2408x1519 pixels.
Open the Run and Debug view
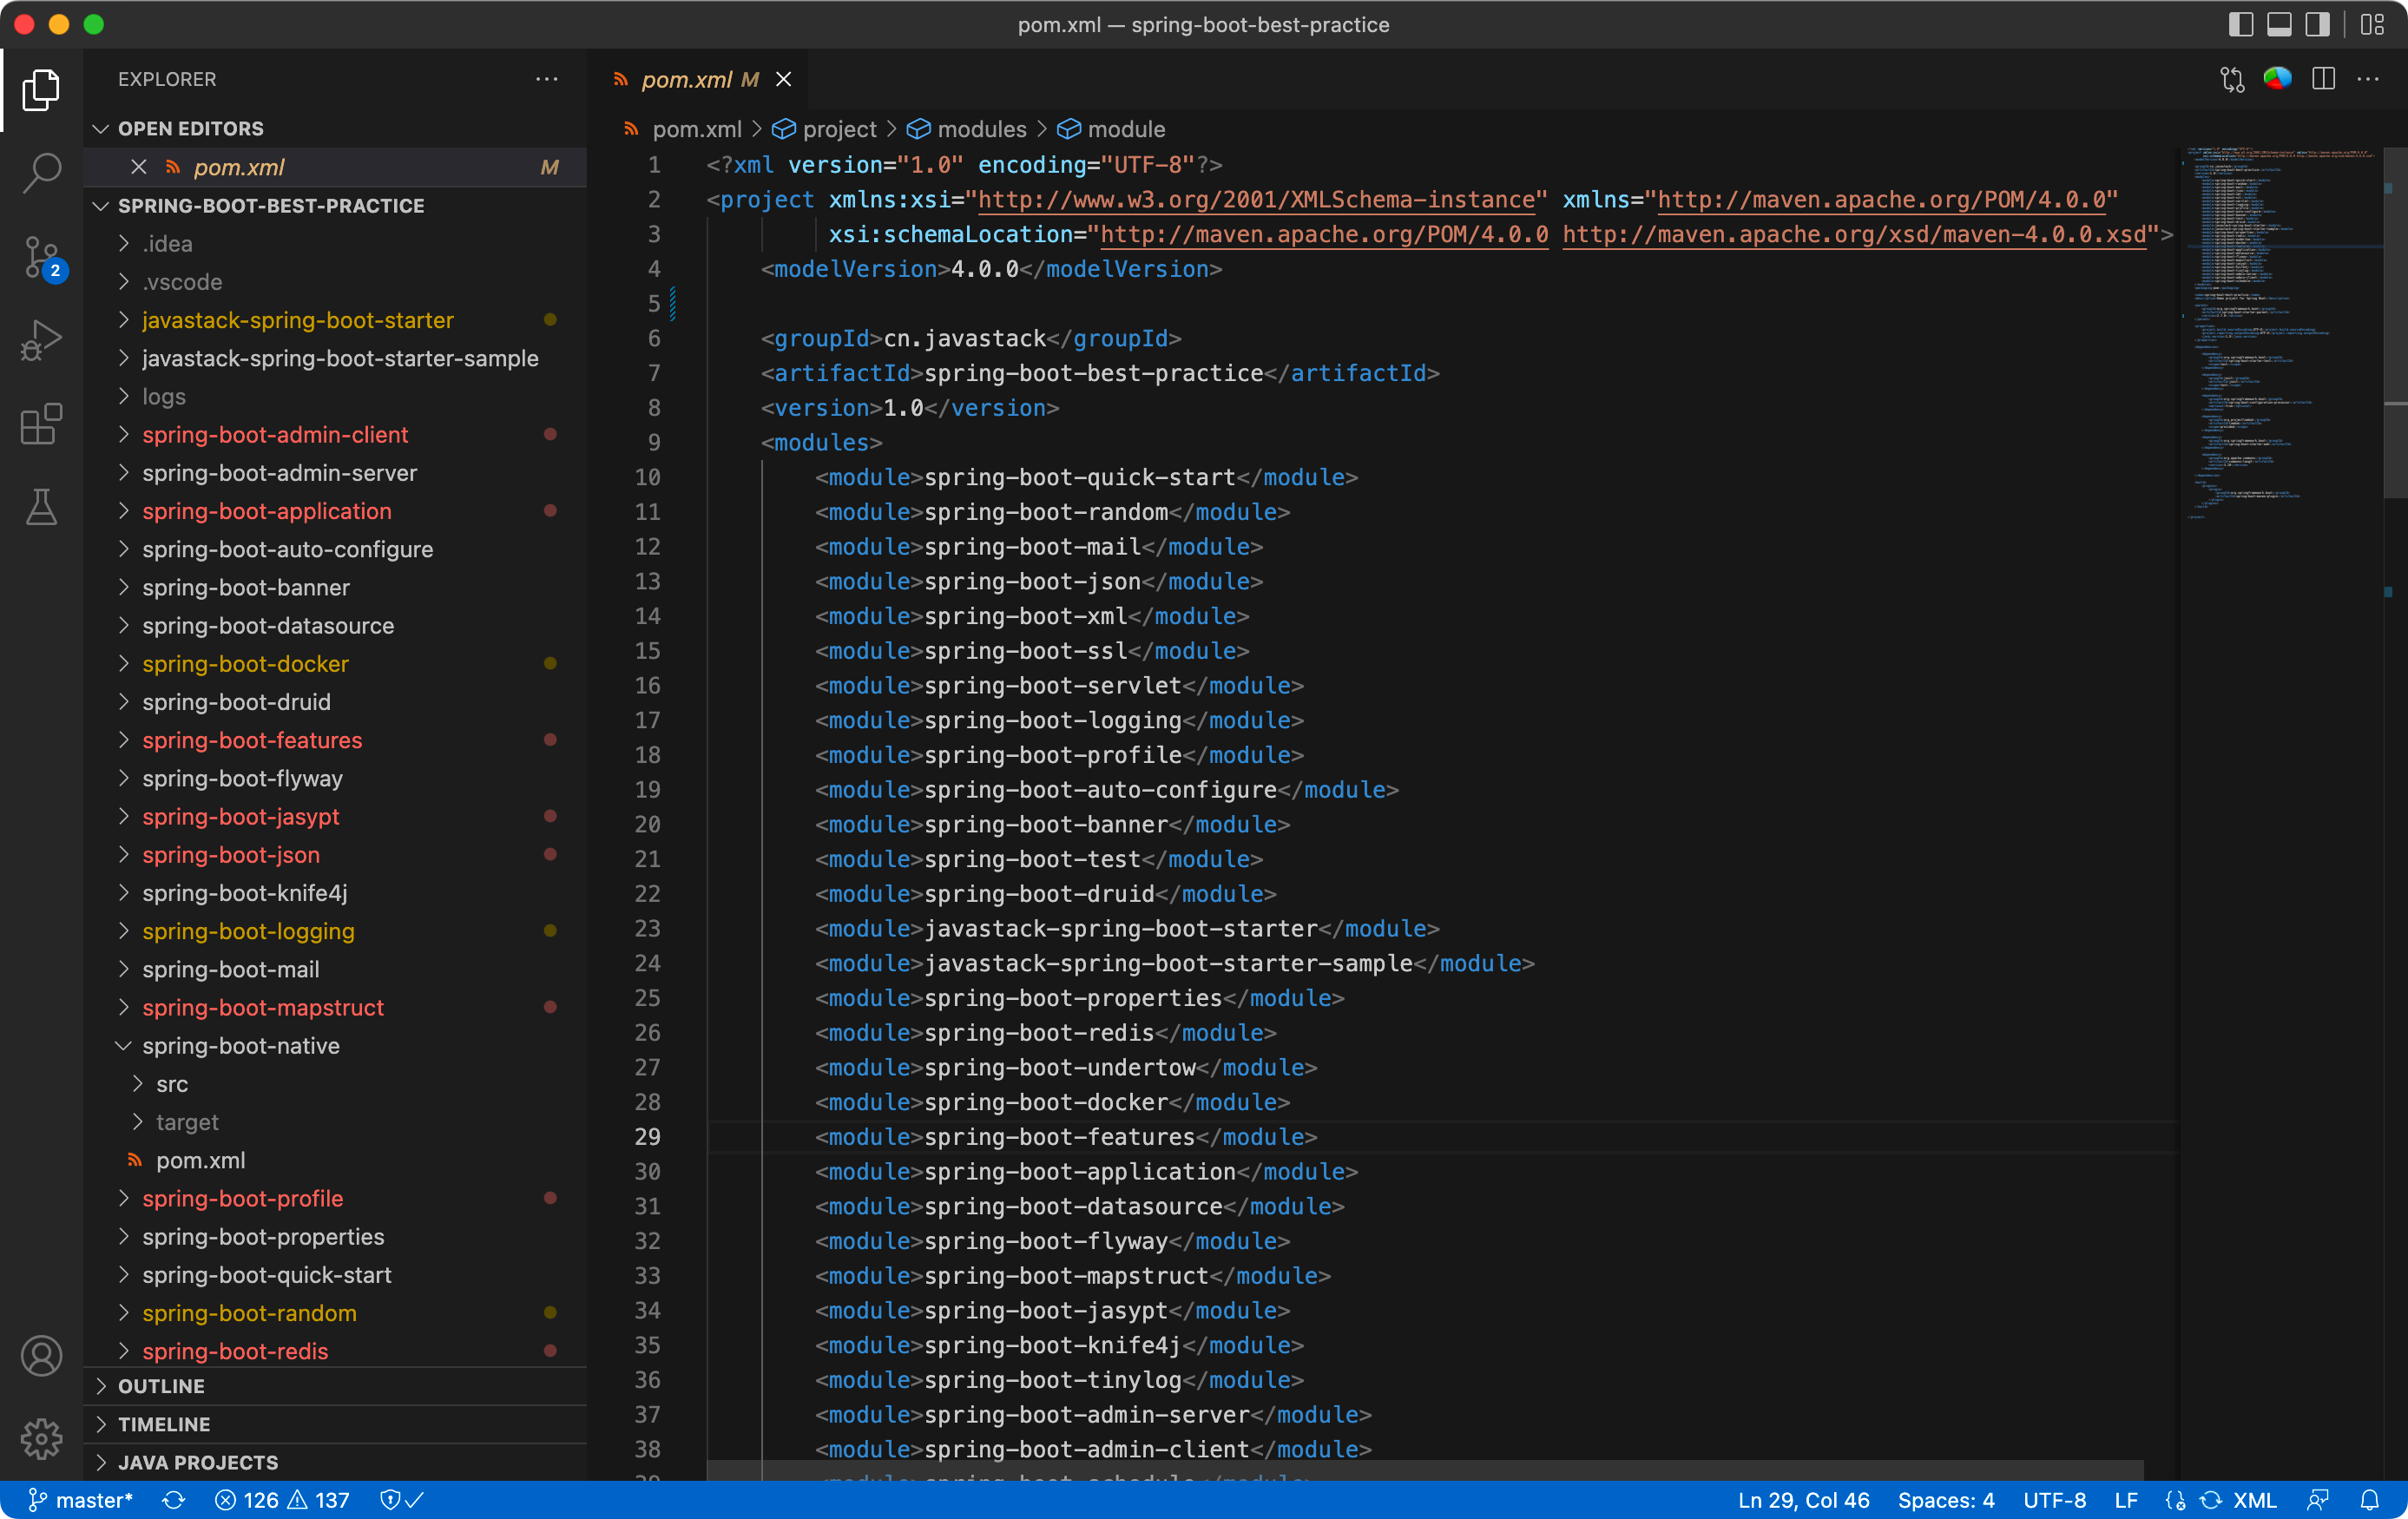[41, 341]
